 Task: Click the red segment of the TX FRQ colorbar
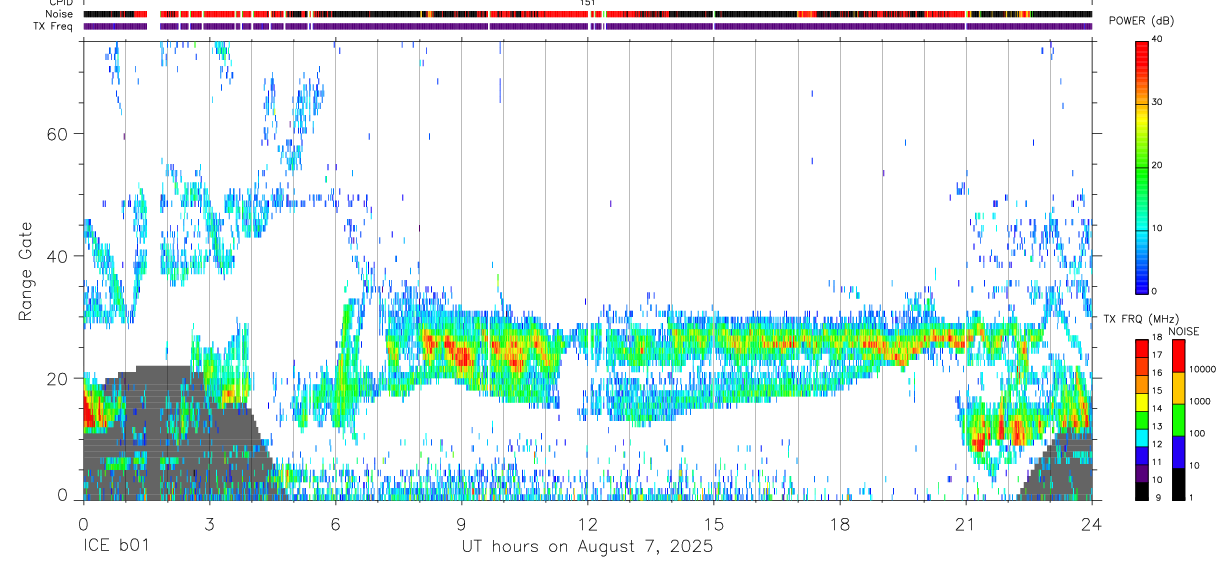pyautogui.click(x=1142, y=347)
